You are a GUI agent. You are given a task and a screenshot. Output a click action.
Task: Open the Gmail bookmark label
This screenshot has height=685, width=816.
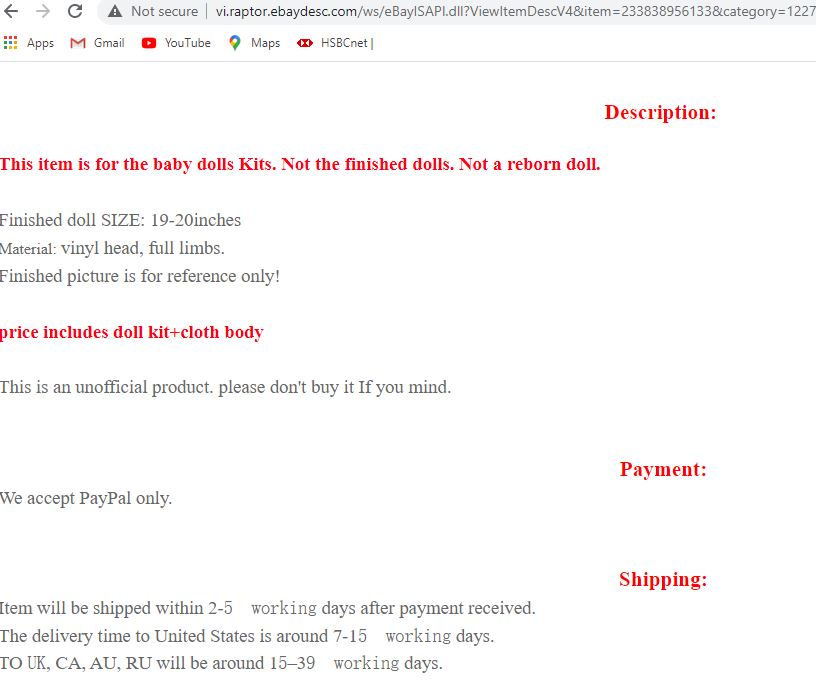pyautogui.click(x=109, y=43)
